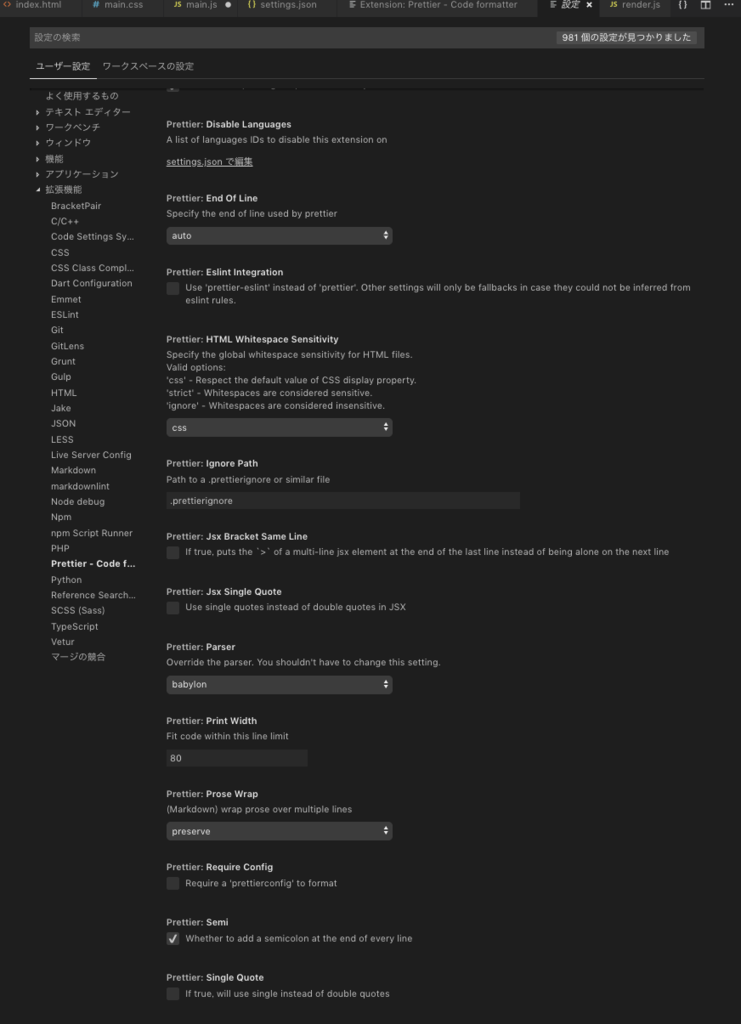Switch to the ワークスペースの設定 tab
This screenshot has height=1024, width=741.
(146, 66)
